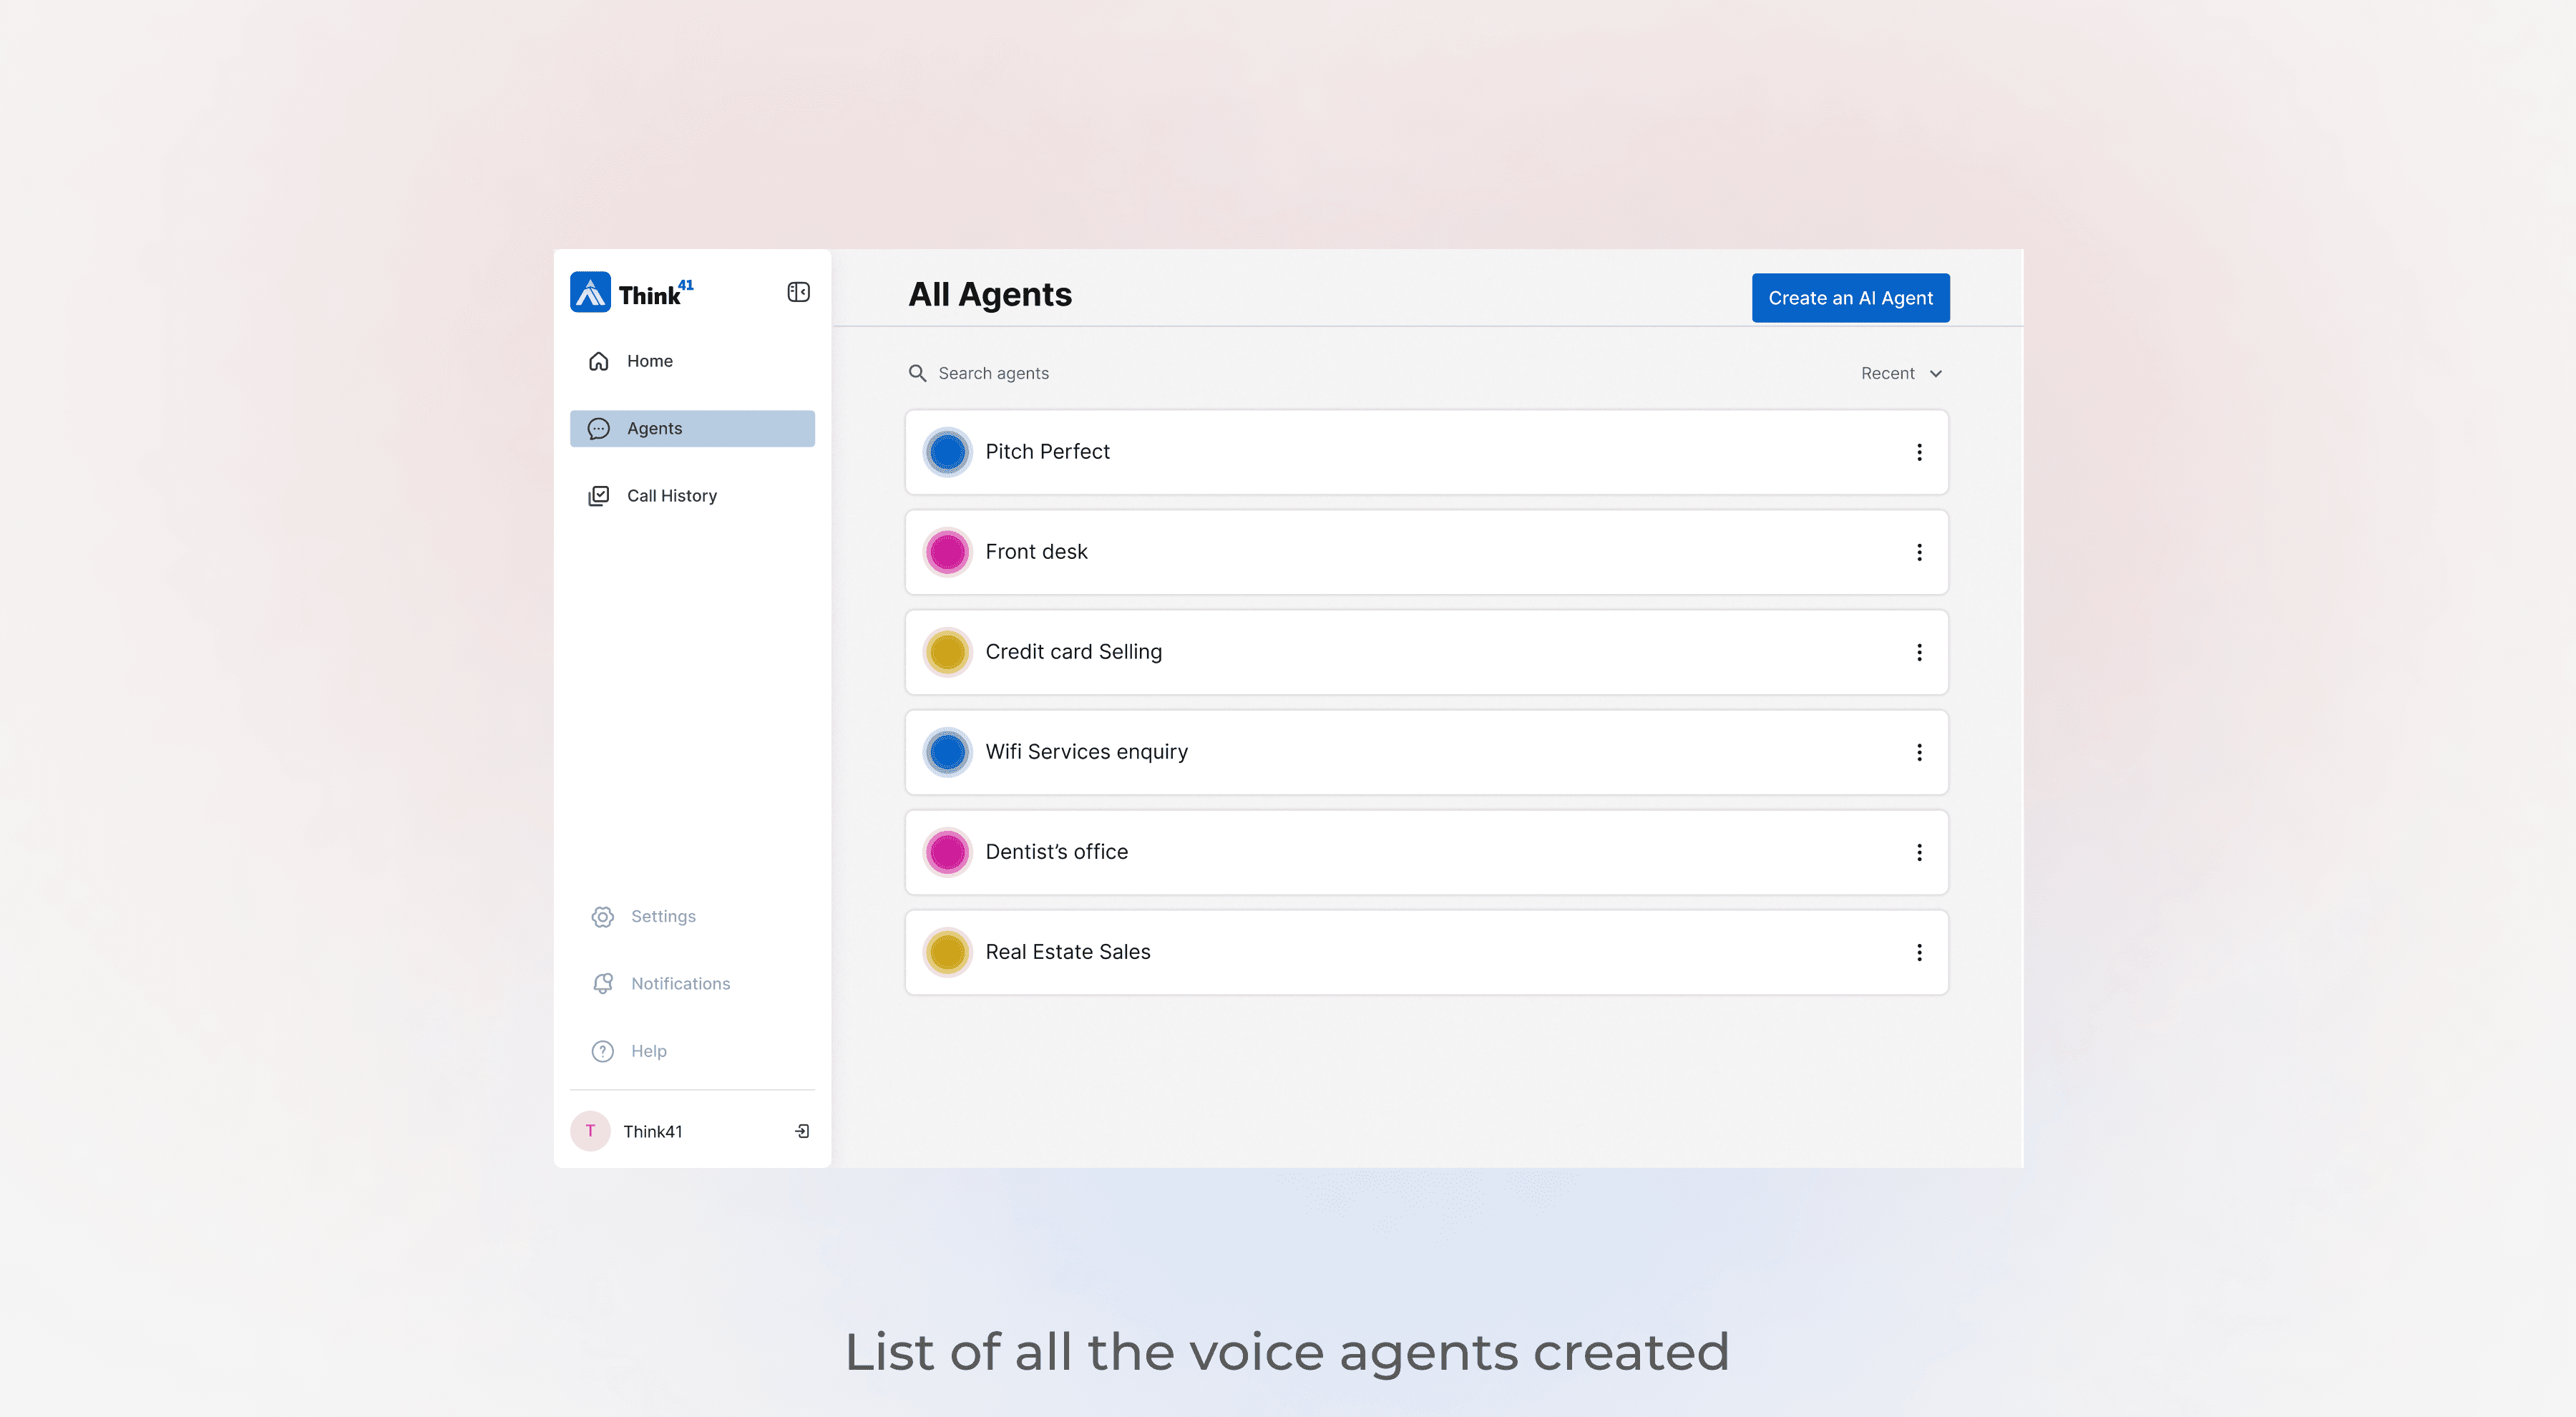This screenshot has height=1417, width=2576.
Task: Go to Home in sidebar
Action: pos(649,361)
